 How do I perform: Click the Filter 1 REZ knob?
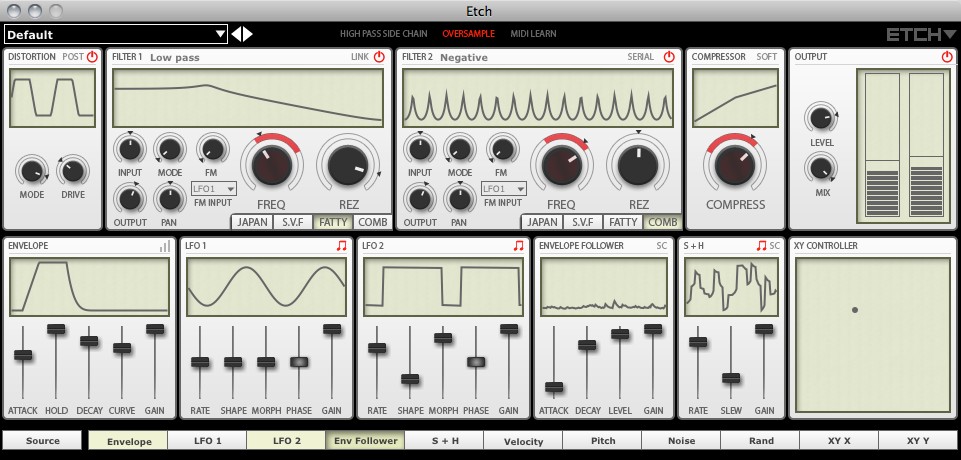348,165
